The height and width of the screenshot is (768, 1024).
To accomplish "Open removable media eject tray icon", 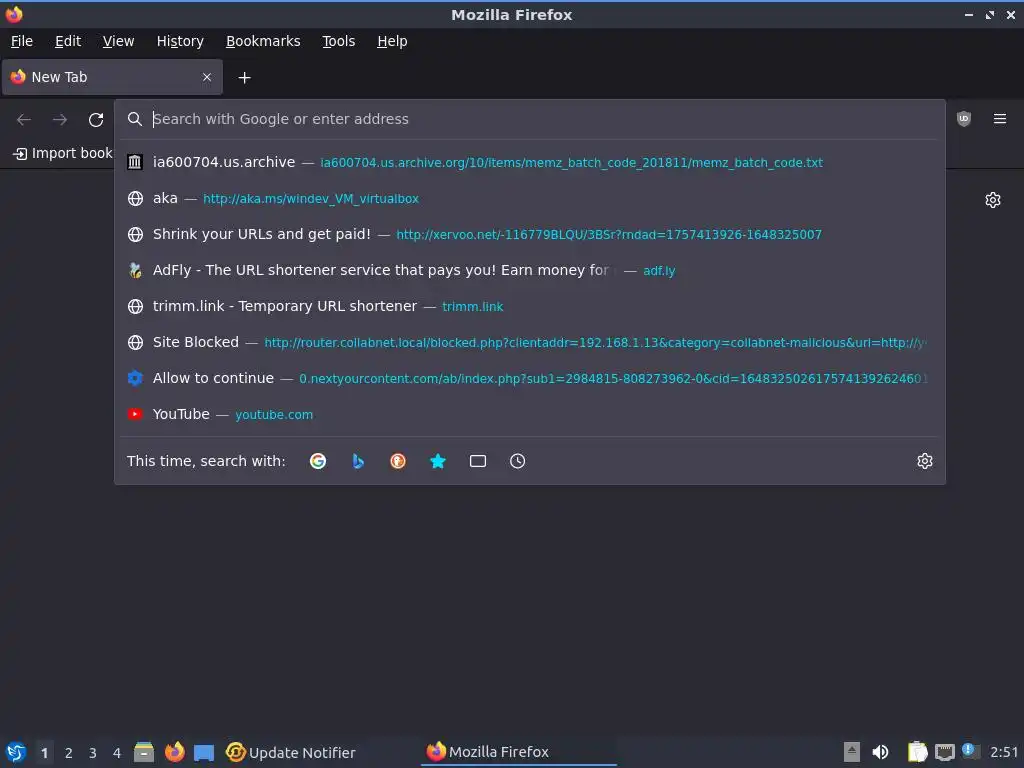I will (x=852, y=752).
